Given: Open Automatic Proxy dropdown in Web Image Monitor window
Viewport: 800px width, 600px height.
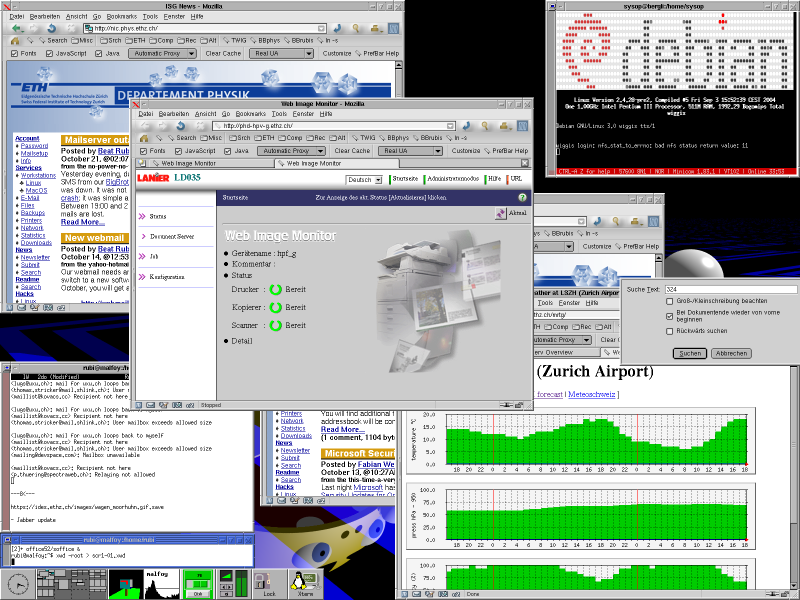Looking at the screenshot, I should coord(291,151).
